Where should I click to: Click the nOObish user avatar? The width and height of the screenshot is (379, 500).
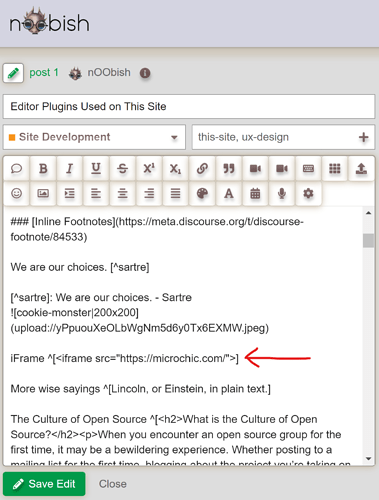point(75,73)
